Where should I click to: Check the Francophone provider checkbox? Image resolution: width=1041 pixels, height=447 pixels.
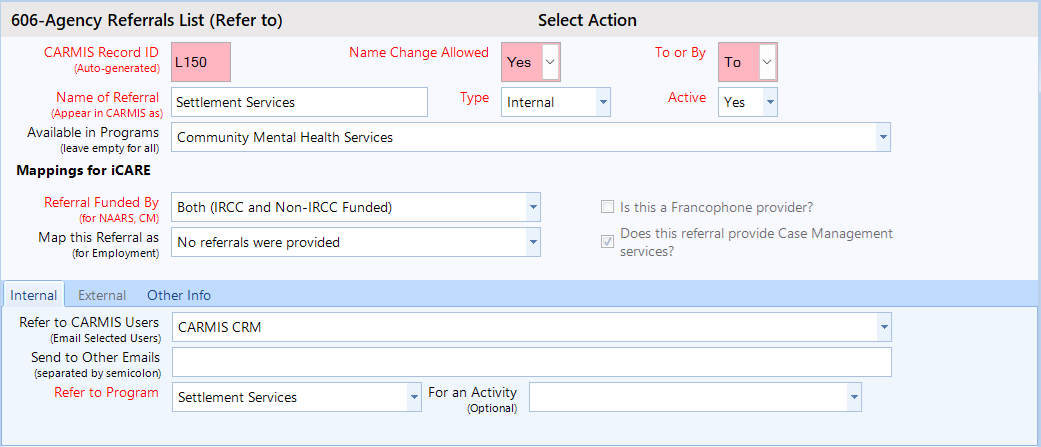pyautogui.click(x=607, y=207)
